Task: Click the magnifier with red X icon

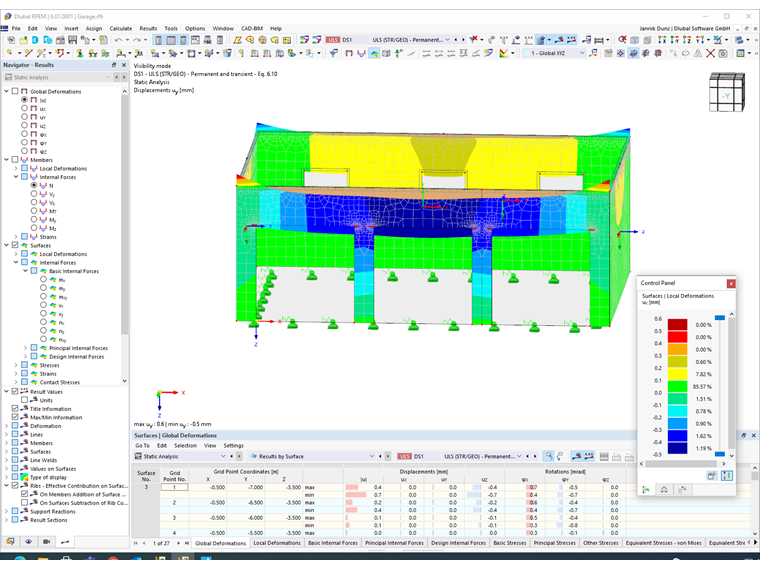Action: (x=622, y=40)
